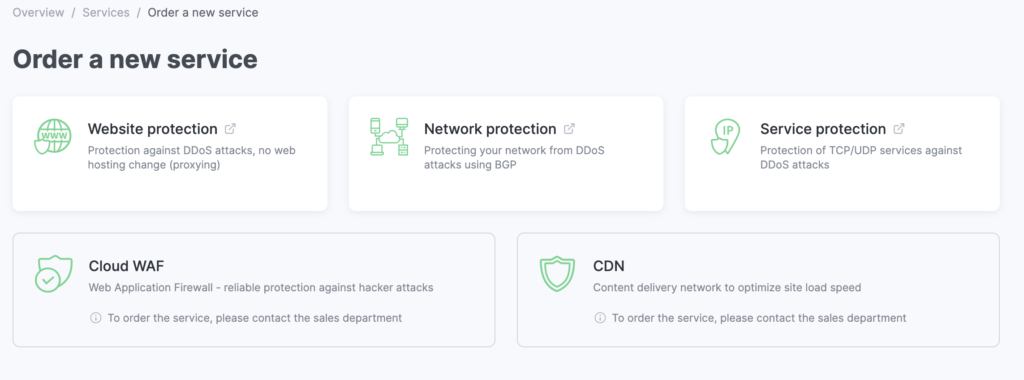Click the Website protection globe icon
This screenshot has height=380, width=1024.
pyautogui.click(x=52, y=136)
